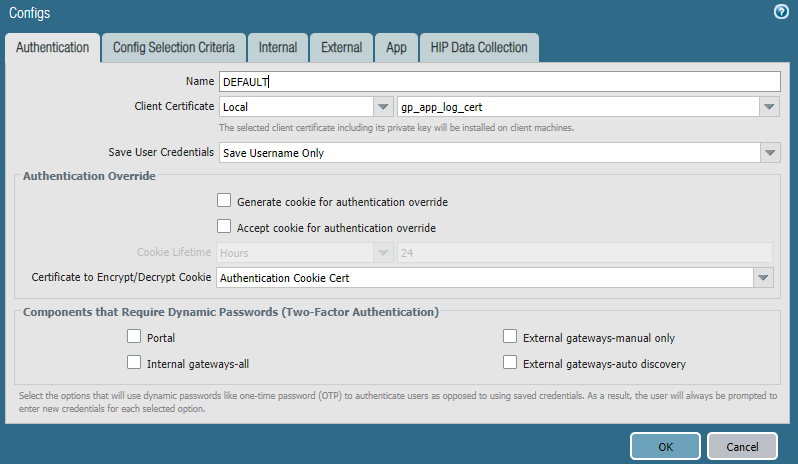Click the help question mark icon
The image size is (798, 464).
(x=781, y=12)
